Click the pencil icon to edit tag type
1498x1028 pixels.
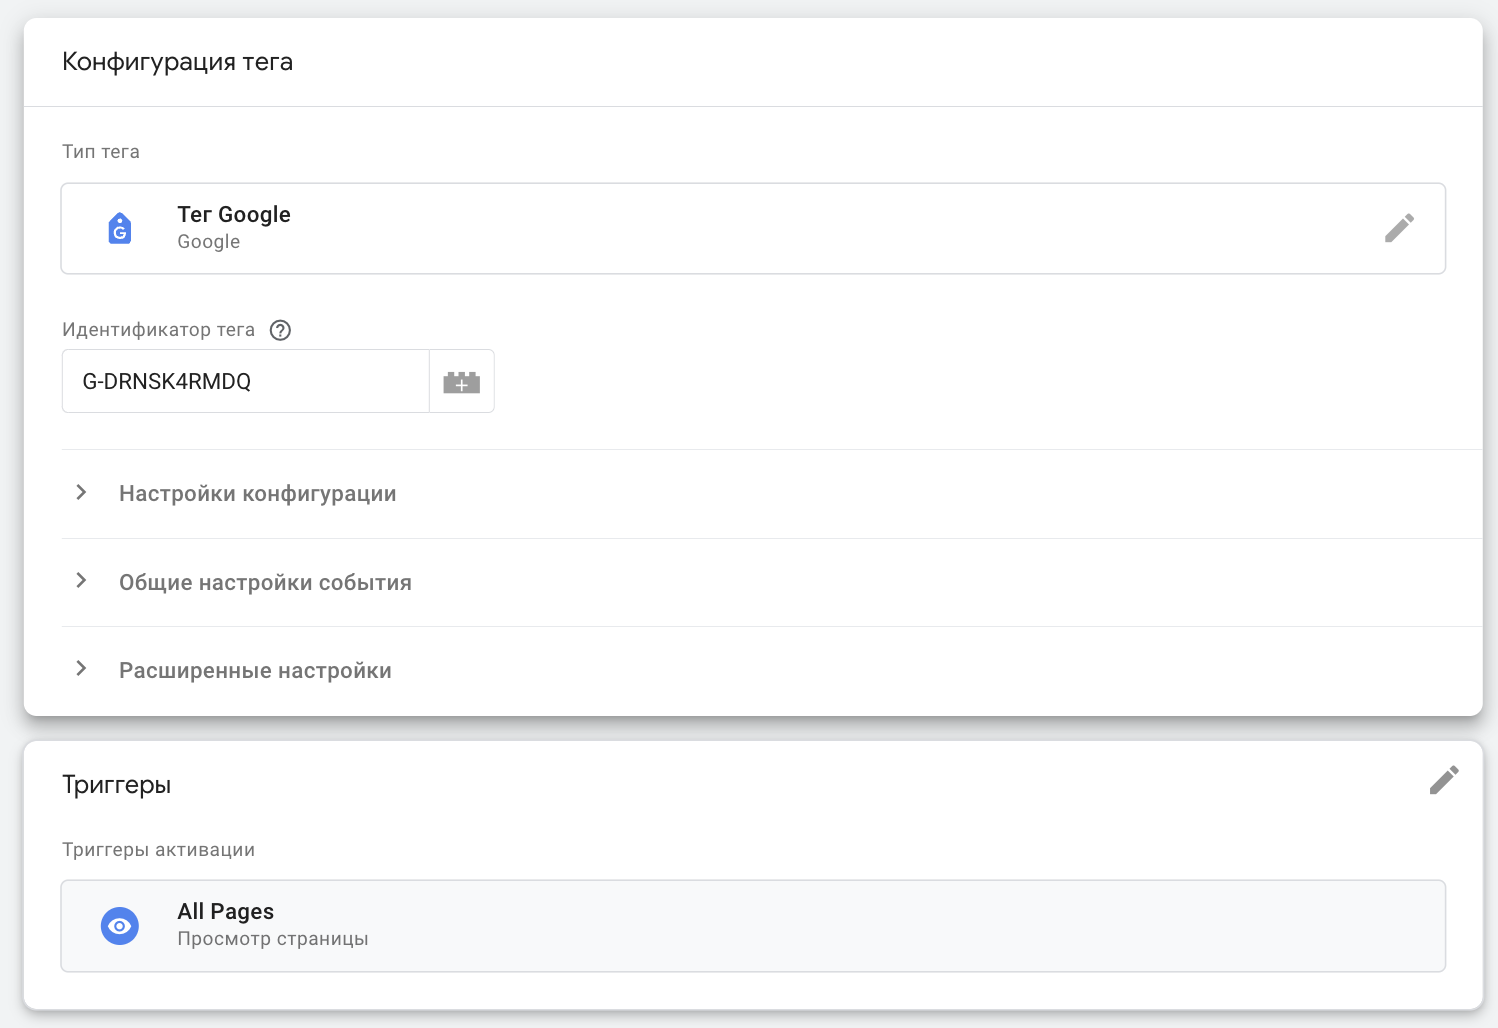tap(1399, 228)
